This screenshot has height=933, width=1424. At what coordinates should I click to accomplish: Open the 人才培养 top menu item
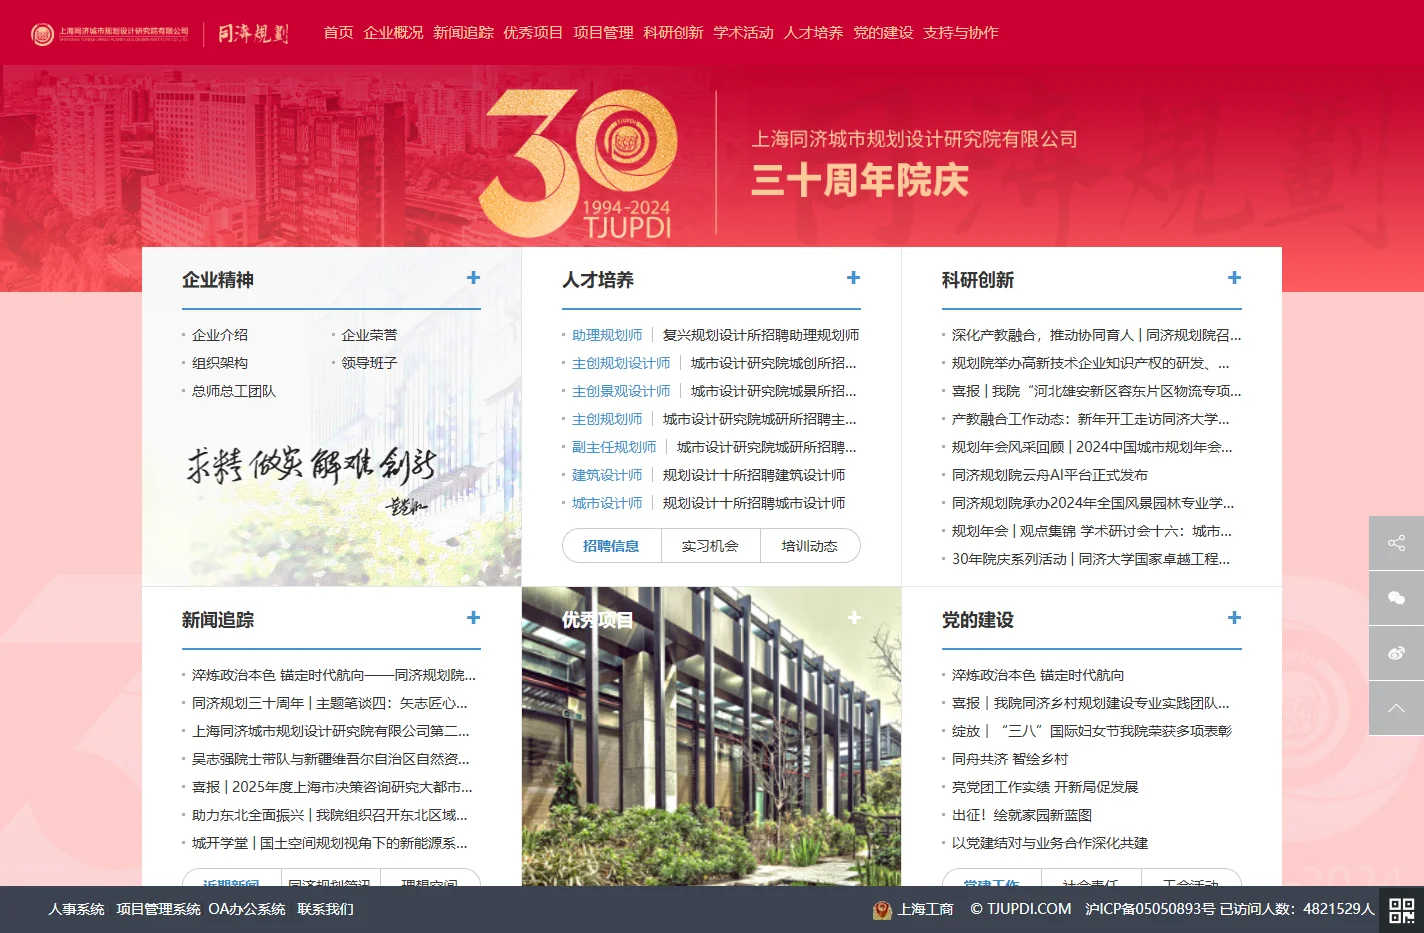(813, 33)
